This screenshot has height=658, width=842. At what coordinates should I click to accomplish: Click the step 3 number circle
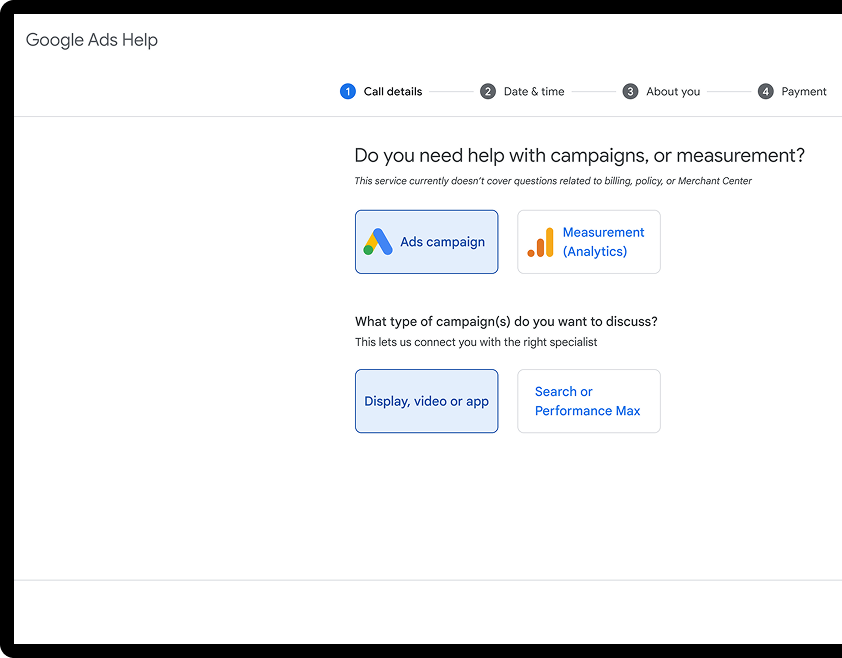[630, 91]
